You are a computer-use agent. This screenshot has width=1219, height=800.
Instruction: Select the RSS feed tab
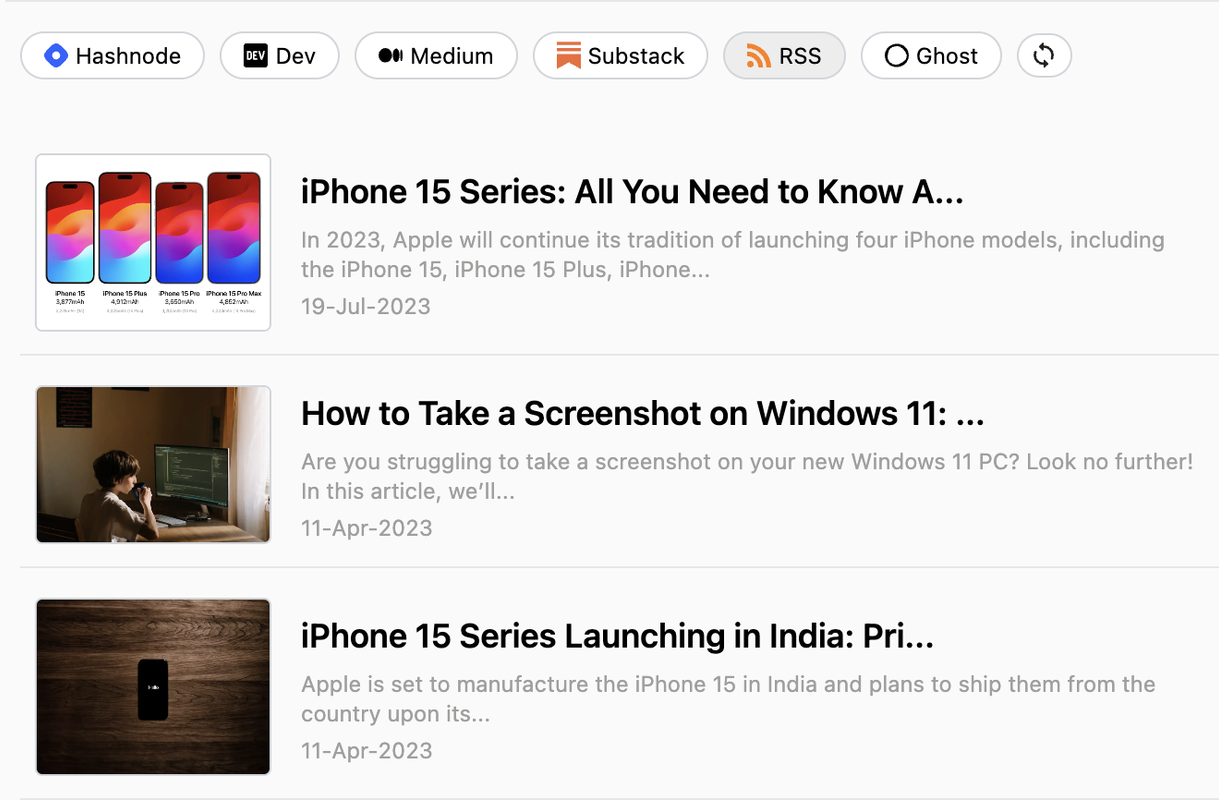pos(784,56)
